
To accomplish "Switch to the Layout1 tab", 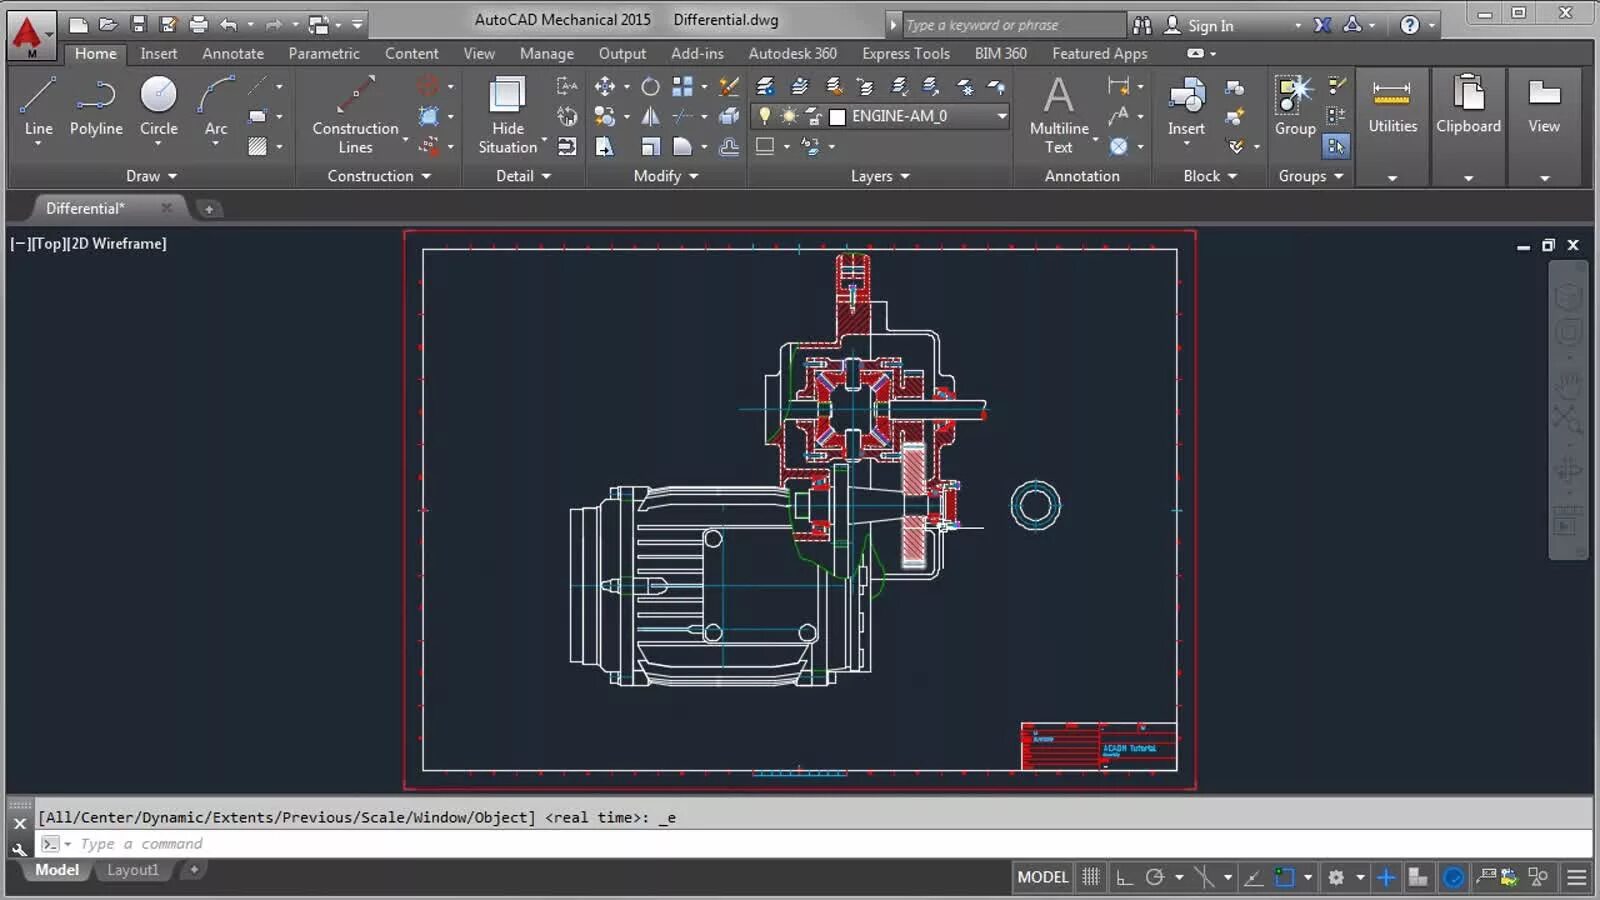I will (133, 870).
